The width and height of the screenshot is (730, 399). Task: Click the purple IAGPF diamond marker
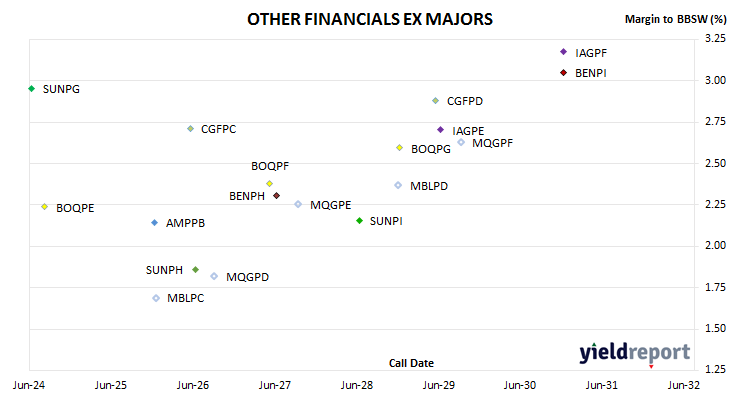pyautogui.click(x=563, y=52)
